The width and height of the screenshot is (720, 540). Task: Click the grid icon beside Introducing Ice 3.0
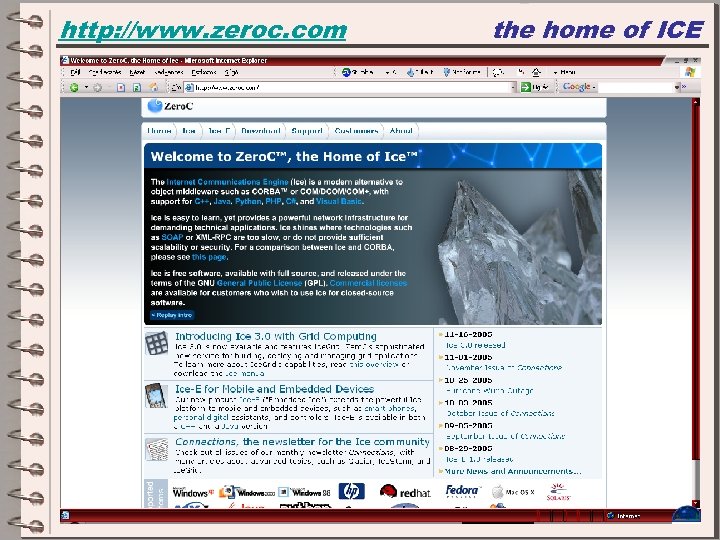tap(157, 343)
